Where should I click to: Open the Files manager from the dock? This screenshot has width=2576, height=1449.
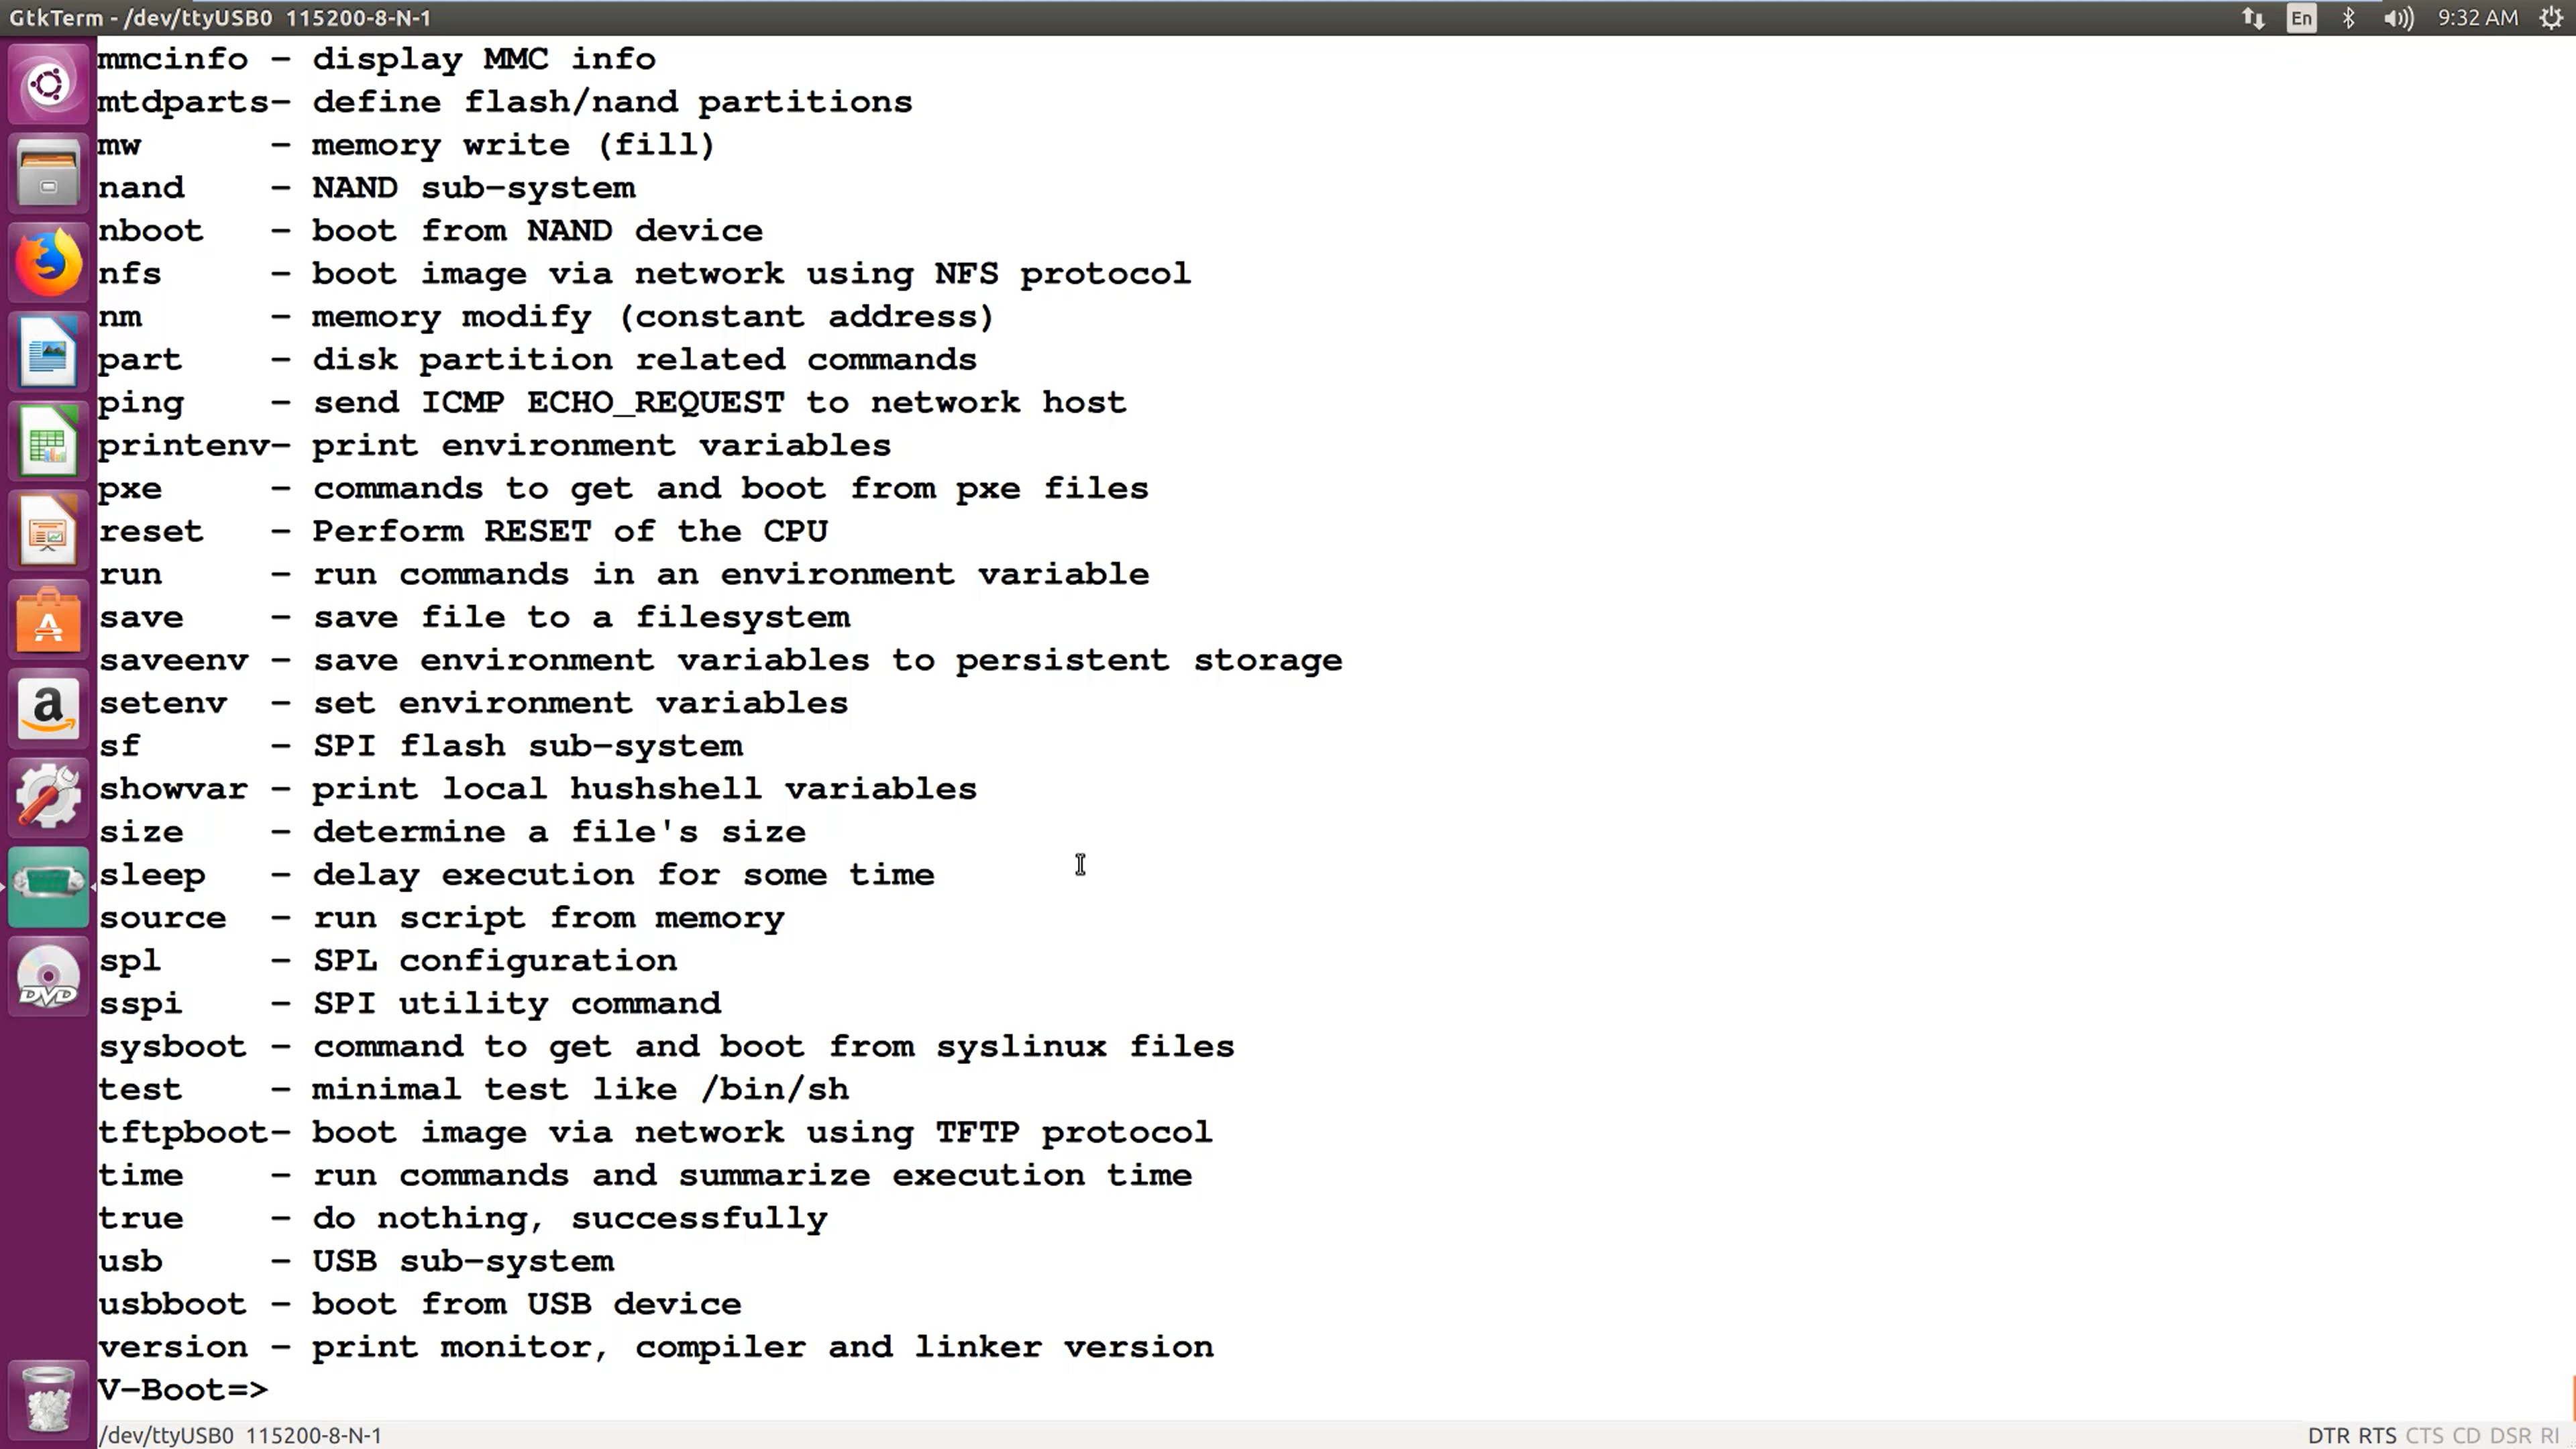pos(48,173)
